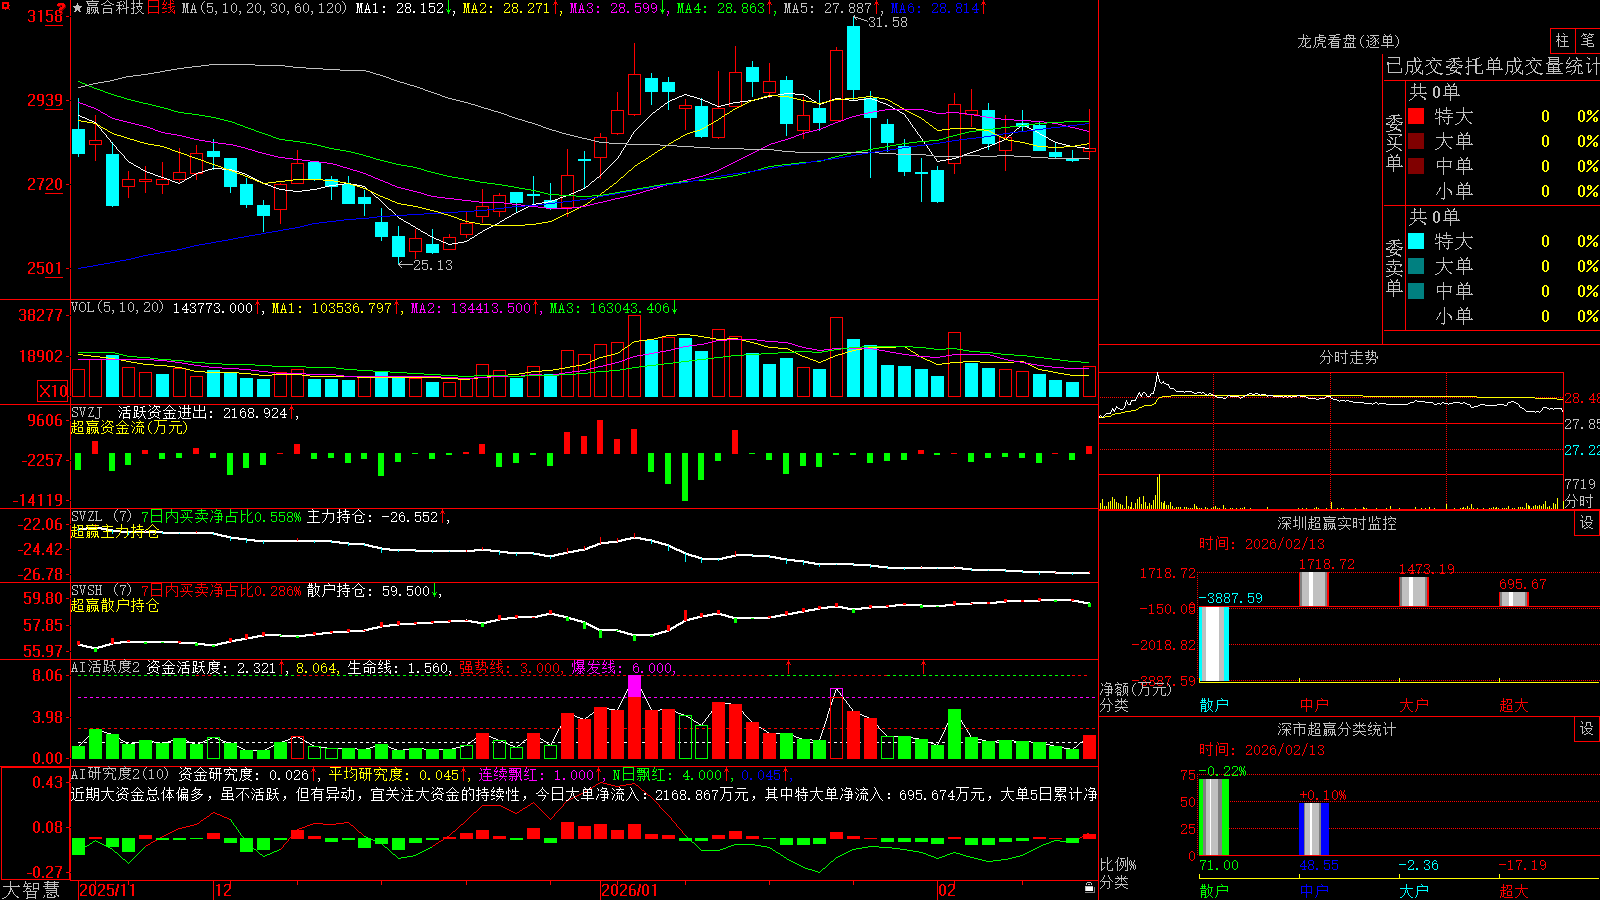Click the 中户 bar showing 1718.72
This screenshot has height=900, width=1600.
click(1314, 589)
